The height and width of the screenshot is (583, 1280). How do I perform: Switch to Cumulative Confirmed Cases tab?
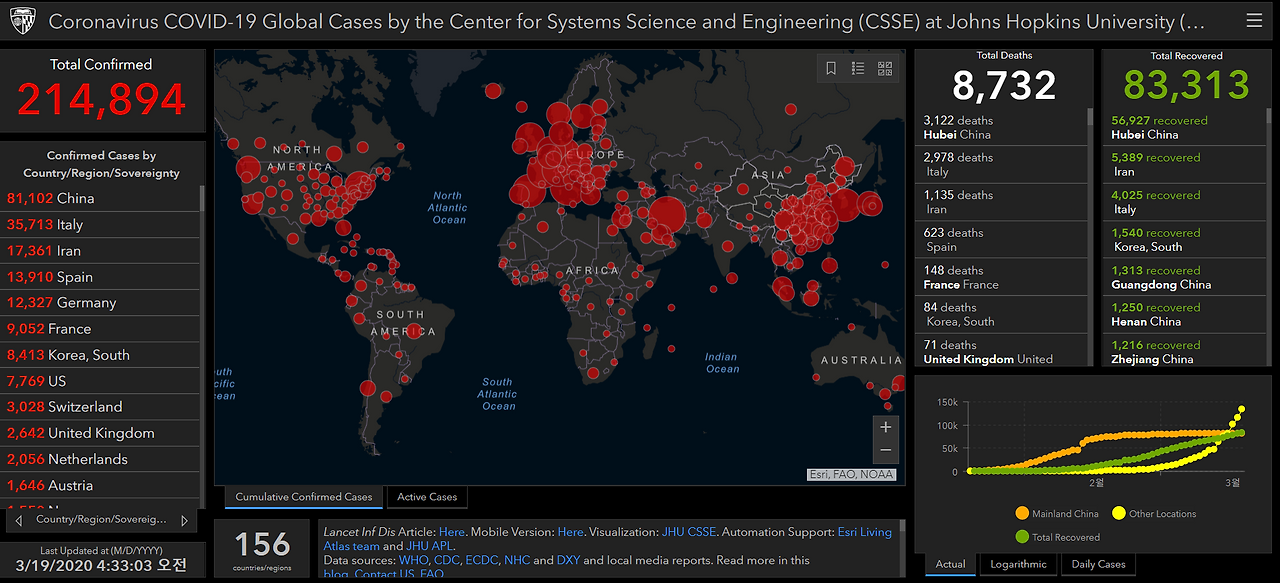(x=303, y=497)
